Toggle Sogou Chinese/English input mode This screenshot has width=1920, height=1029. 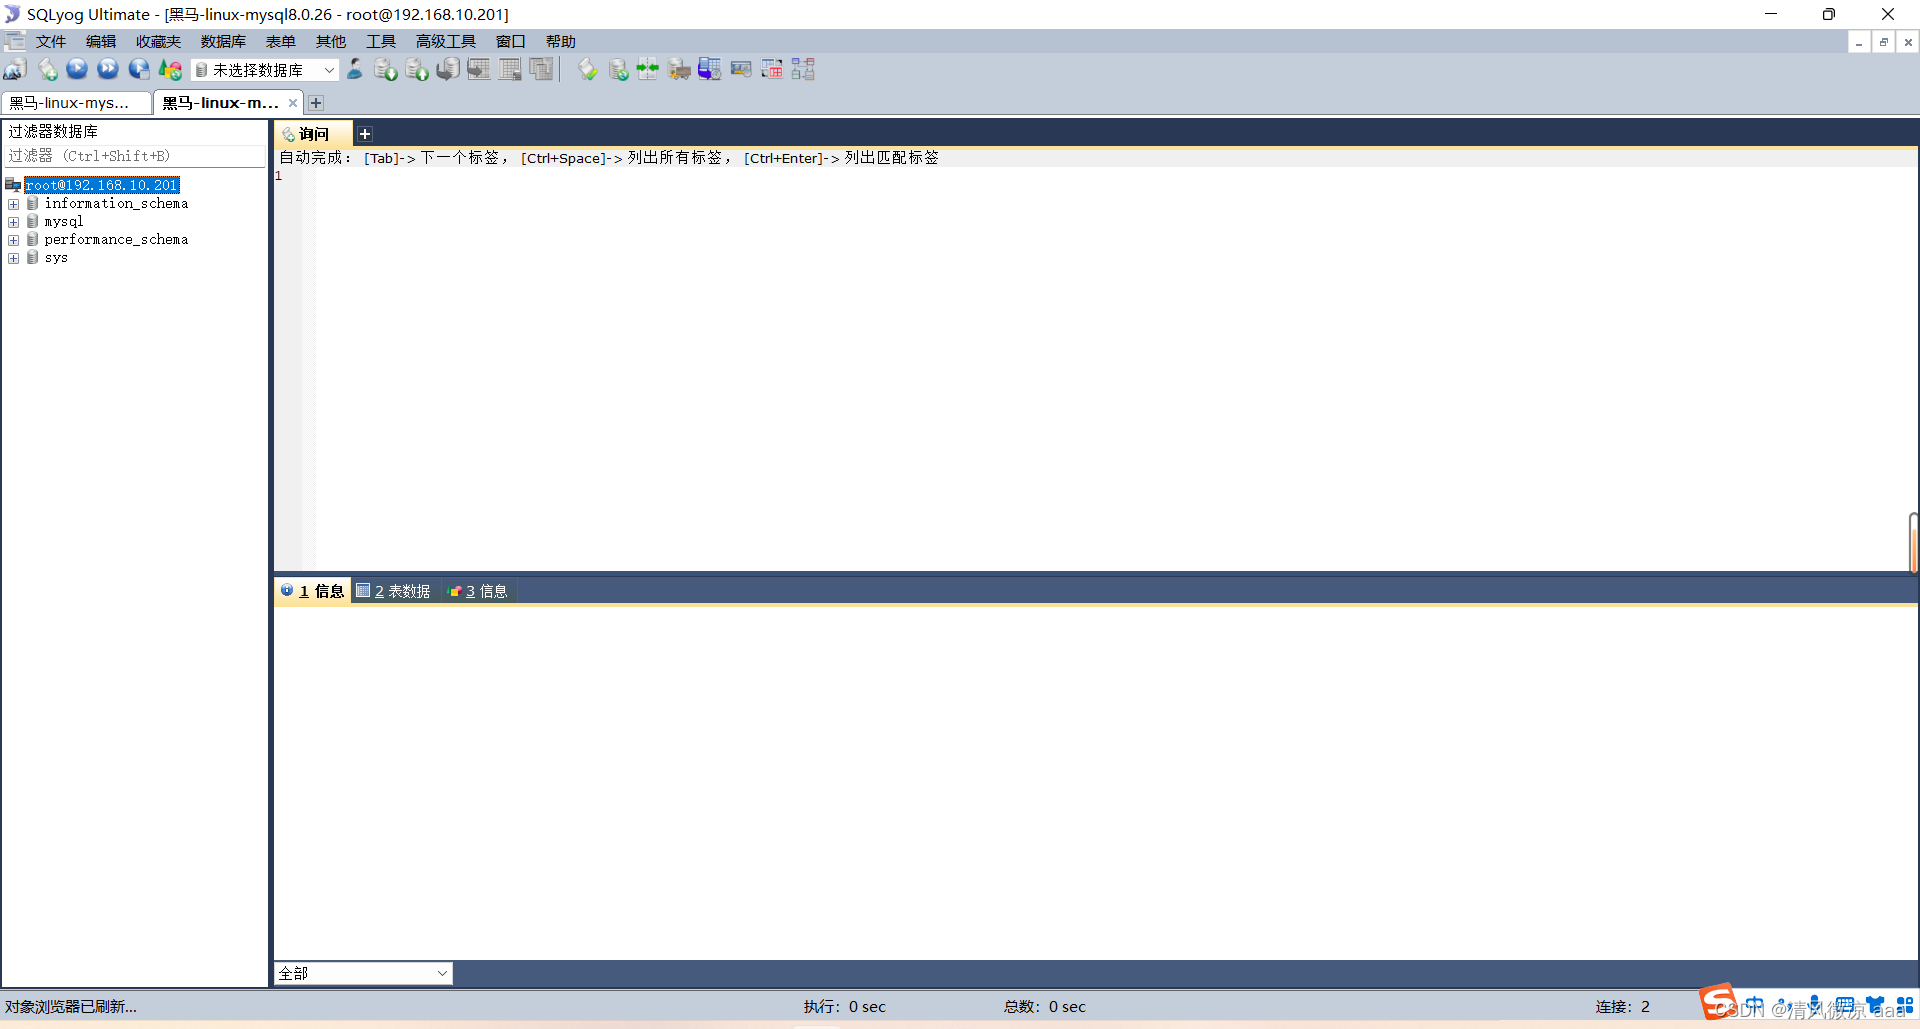click(1754, 1006)
